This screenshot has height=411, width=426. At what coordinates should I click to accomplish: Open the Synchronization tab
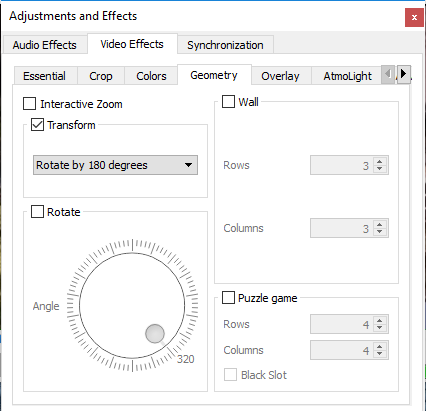[x=225, y=45]
